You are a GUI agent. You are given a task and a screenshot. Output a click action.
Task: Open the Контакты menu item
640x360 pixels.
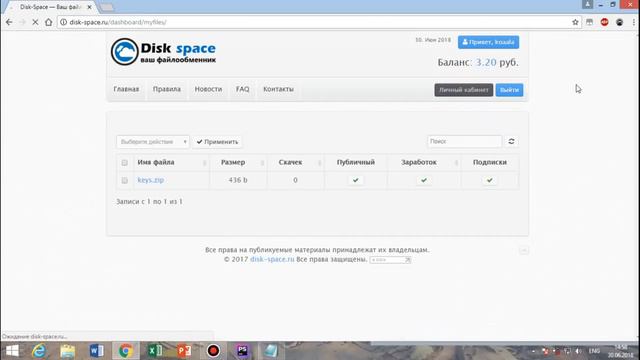(278, 89)
